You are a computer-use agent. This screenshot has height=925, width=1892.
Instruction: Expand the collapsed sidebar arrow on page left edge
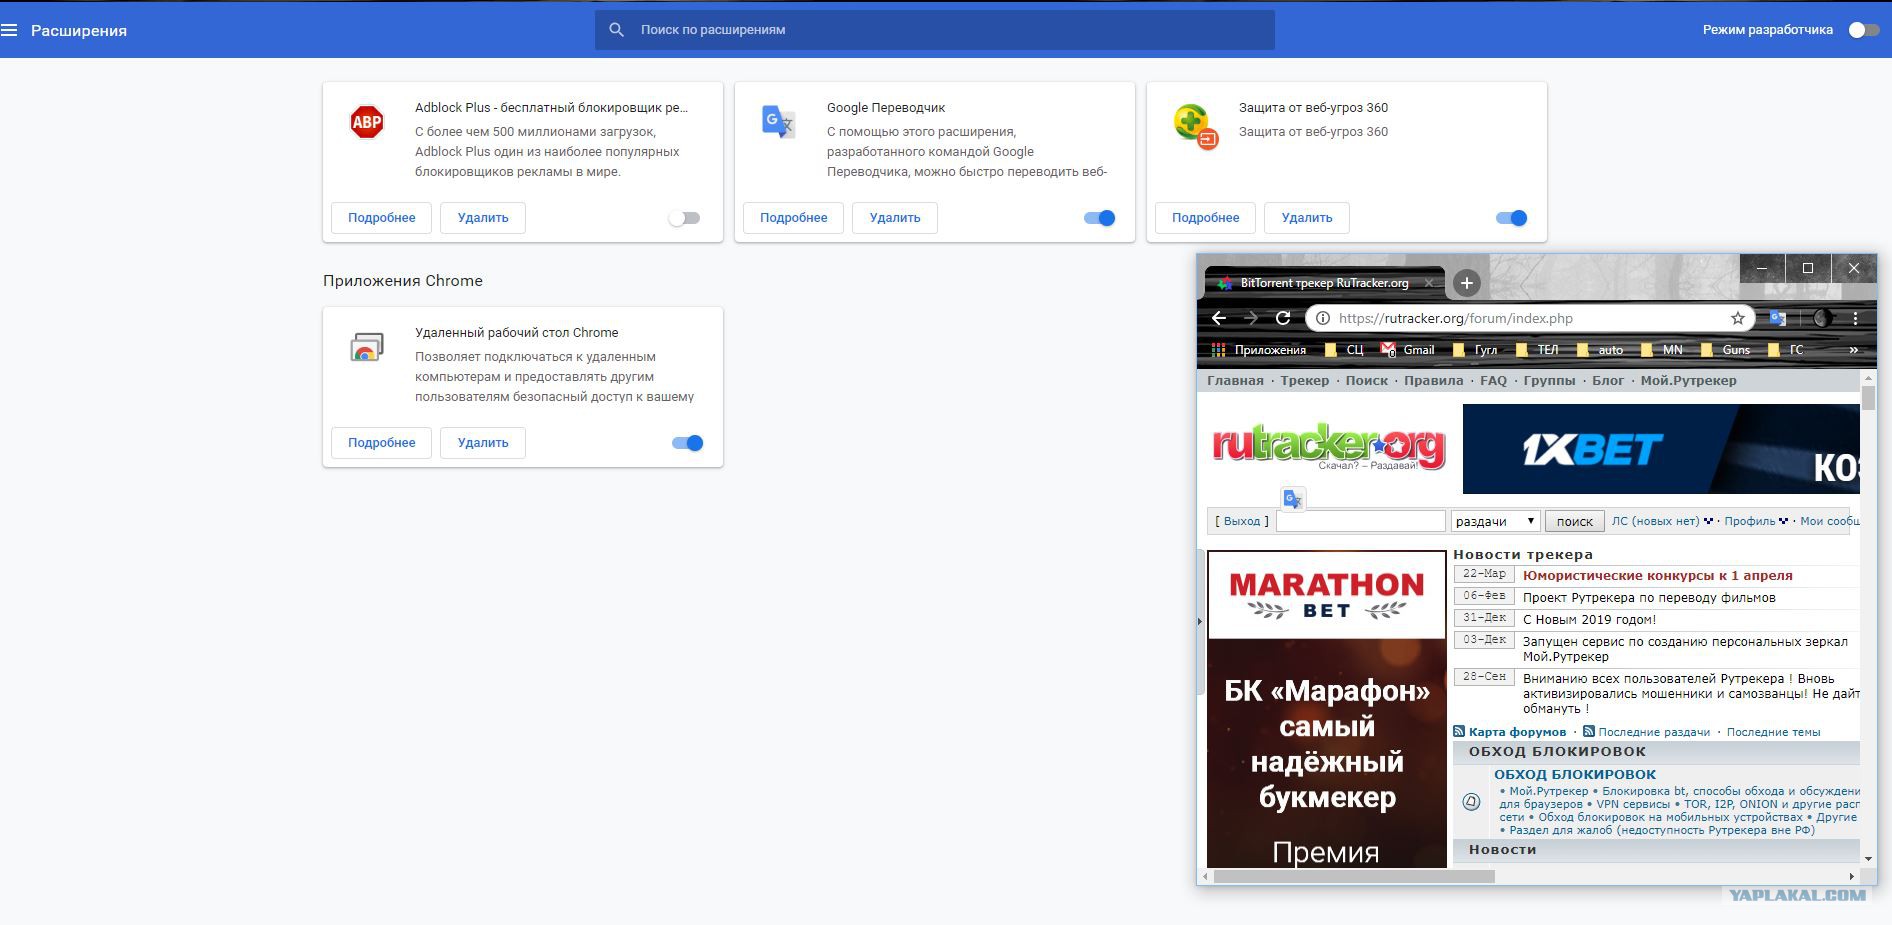click(1200, 621)
